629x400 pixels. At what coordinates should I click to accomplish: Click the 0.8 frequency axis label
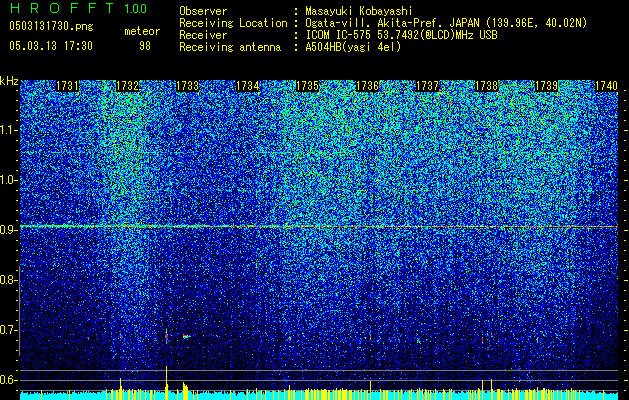point(8,280)
